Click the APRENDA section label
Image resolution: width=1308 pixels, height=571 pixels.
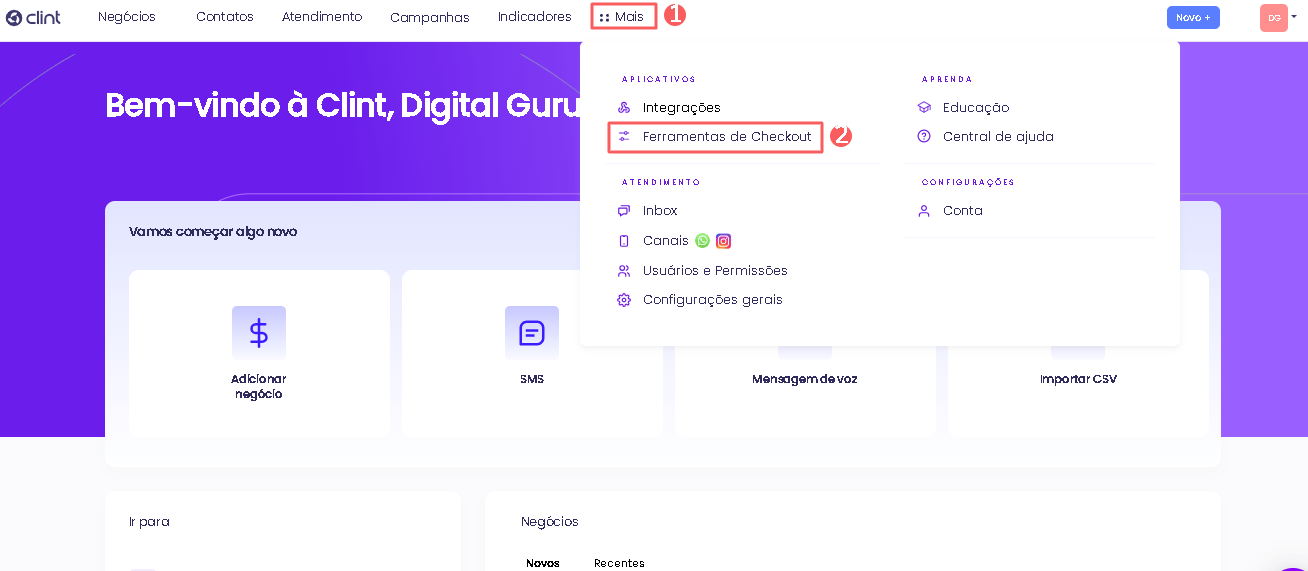point(947,79)
